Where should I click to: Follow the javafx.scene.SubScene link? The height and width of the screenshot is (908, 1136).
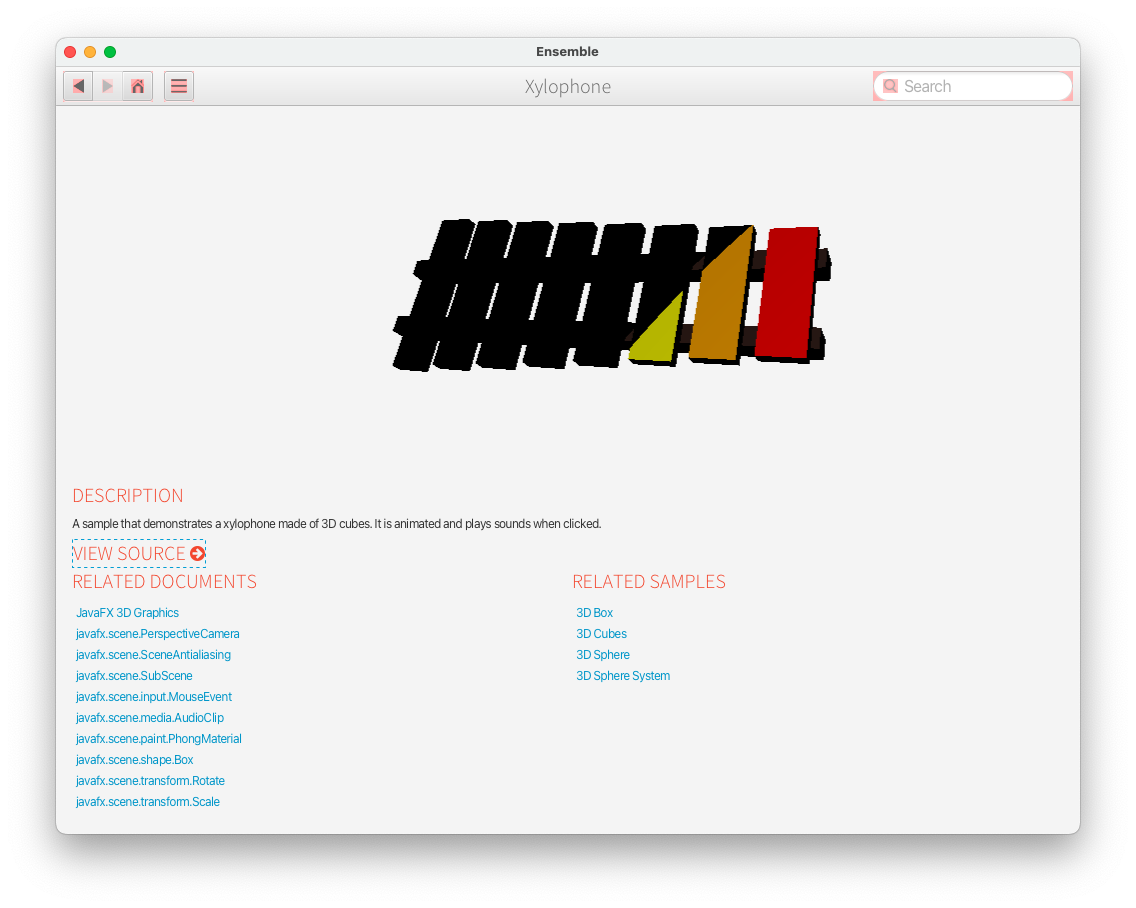click(x=134, y=676)
